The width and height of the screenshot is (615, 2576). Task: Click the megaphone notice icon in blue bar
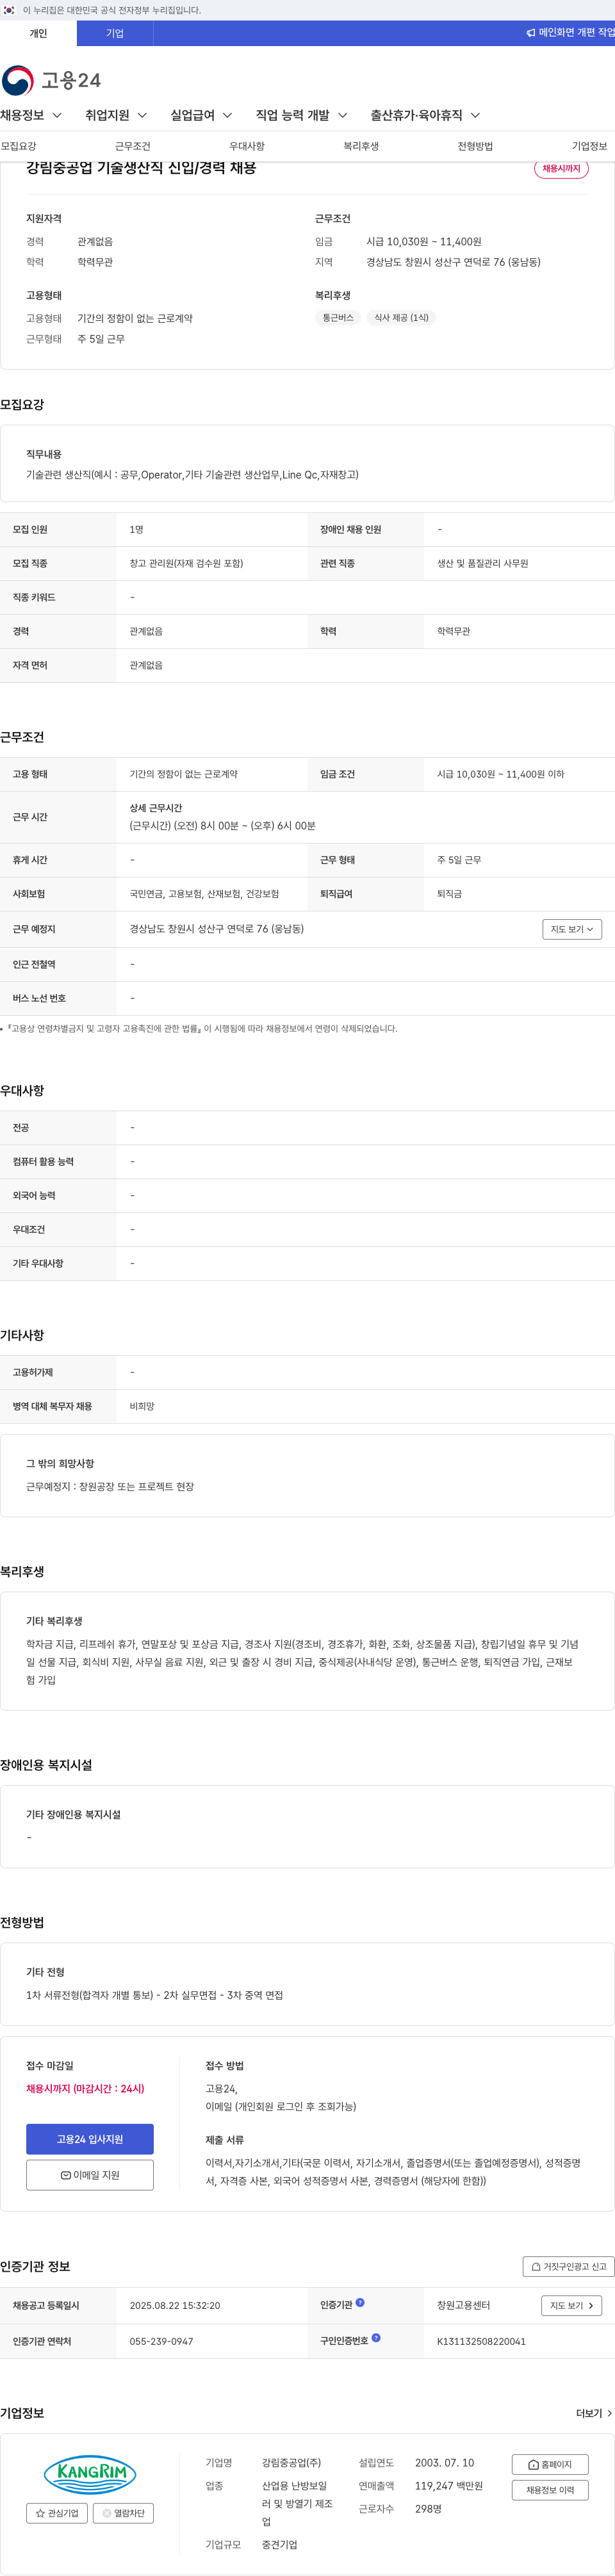[x=531, y=33]
